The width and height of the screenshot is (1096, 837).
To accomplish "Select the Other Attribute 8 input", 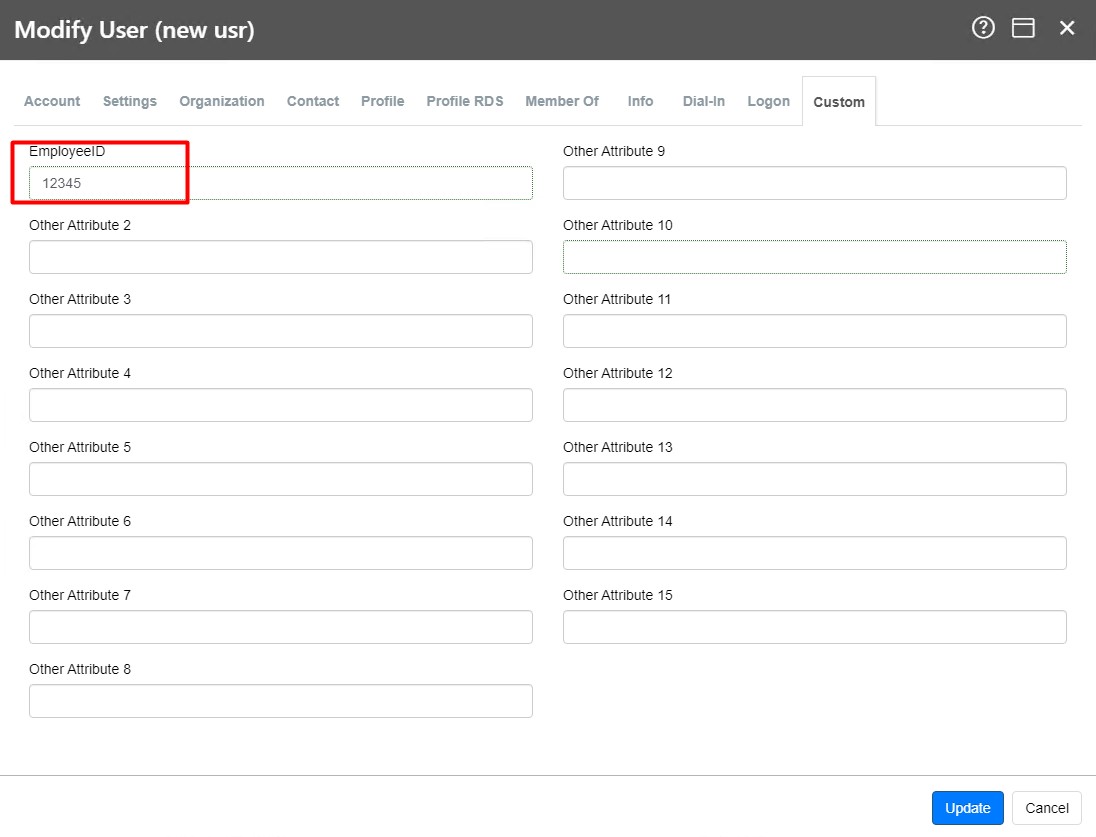I will click(x=280, y=701).
